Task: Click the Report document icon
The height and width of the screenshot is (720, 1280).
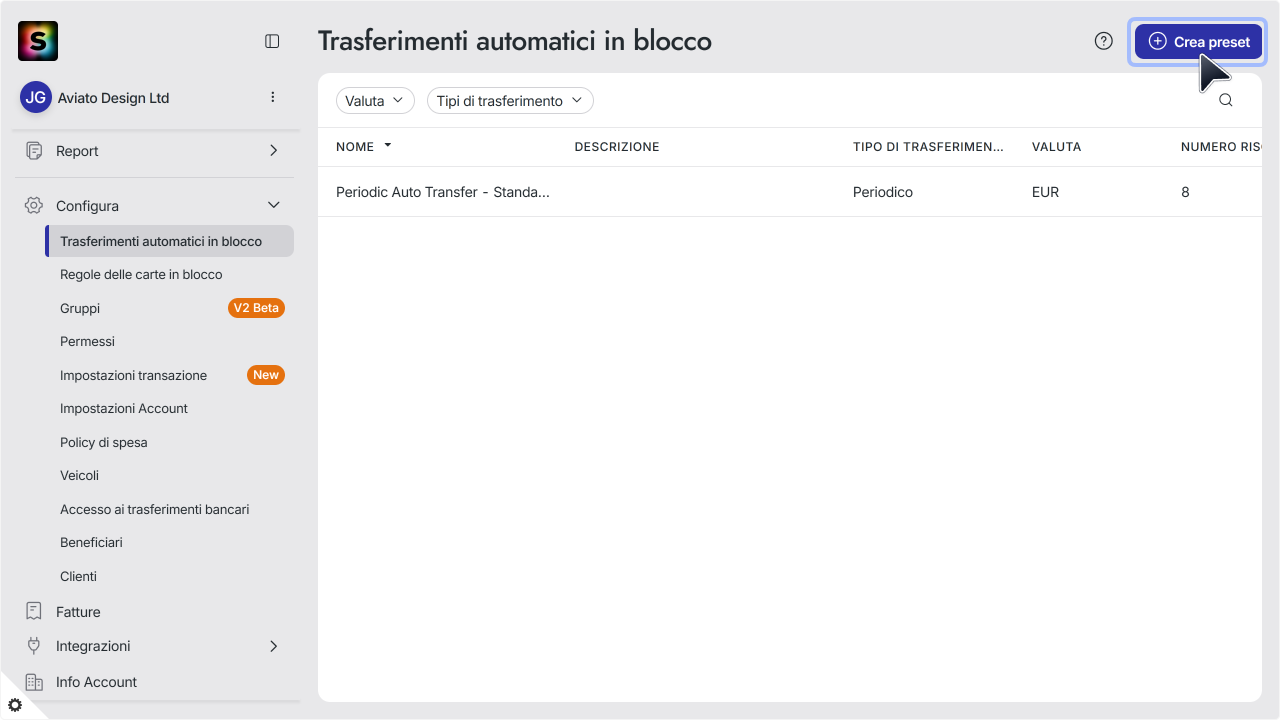Action: pos(34,151)
